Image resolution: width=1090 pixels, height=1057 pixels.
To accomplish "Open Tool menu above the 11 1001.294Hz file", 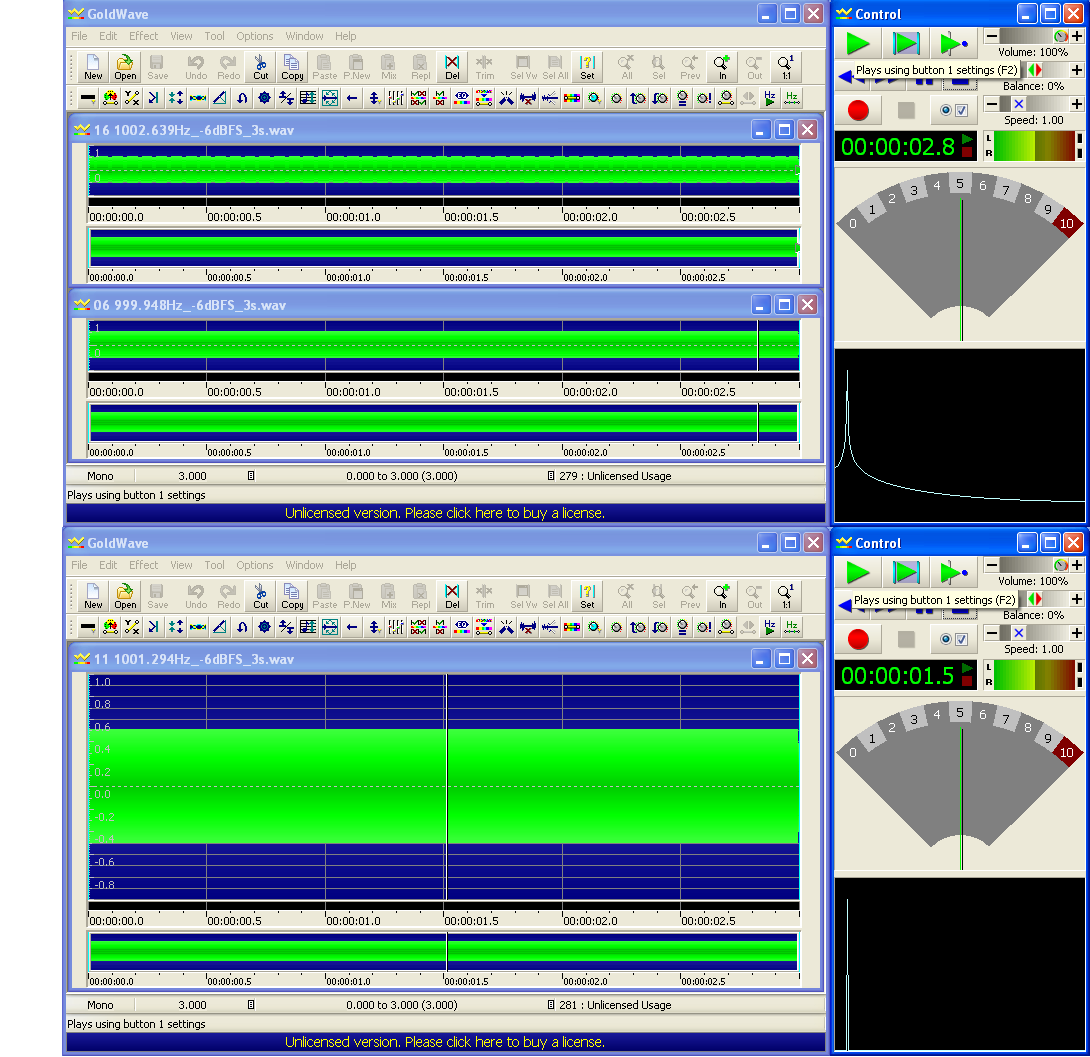I will coord(214,565).
